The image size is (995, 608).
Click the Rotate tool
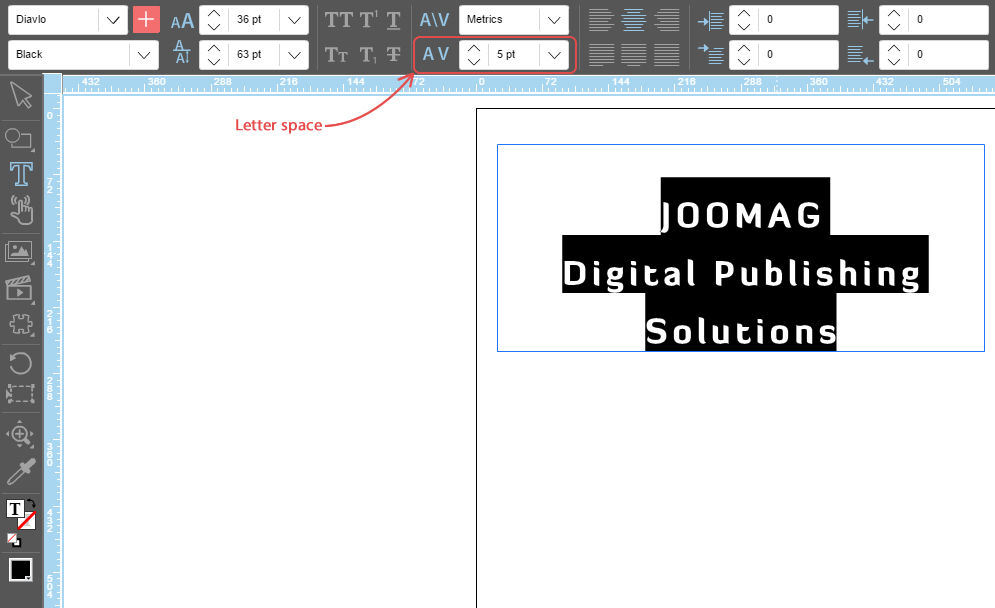21,363
